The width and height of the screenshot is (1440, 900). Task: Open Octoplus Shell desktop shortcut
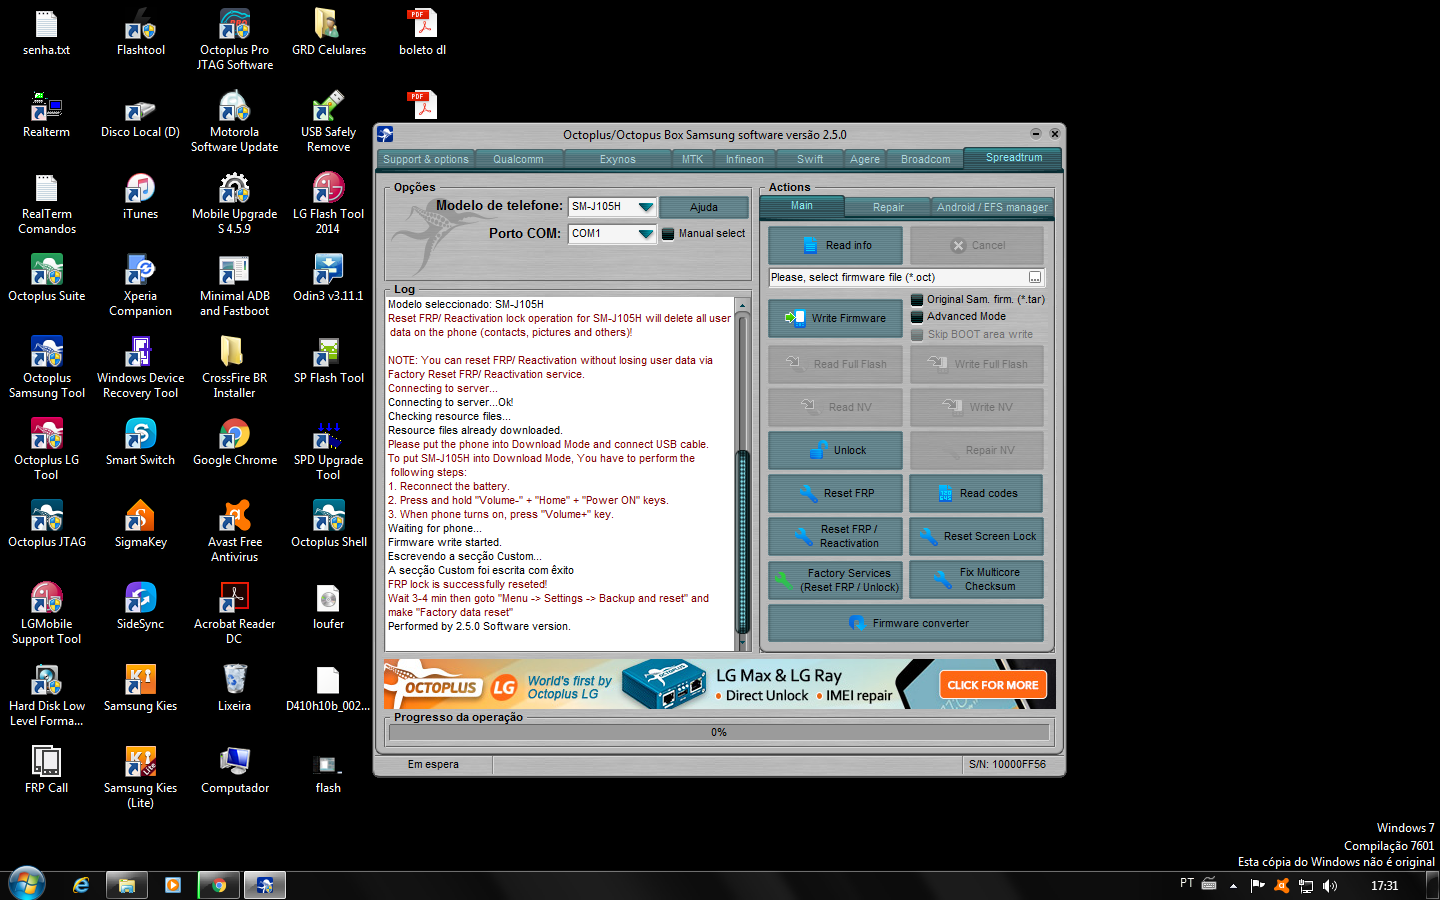point(328,523)
